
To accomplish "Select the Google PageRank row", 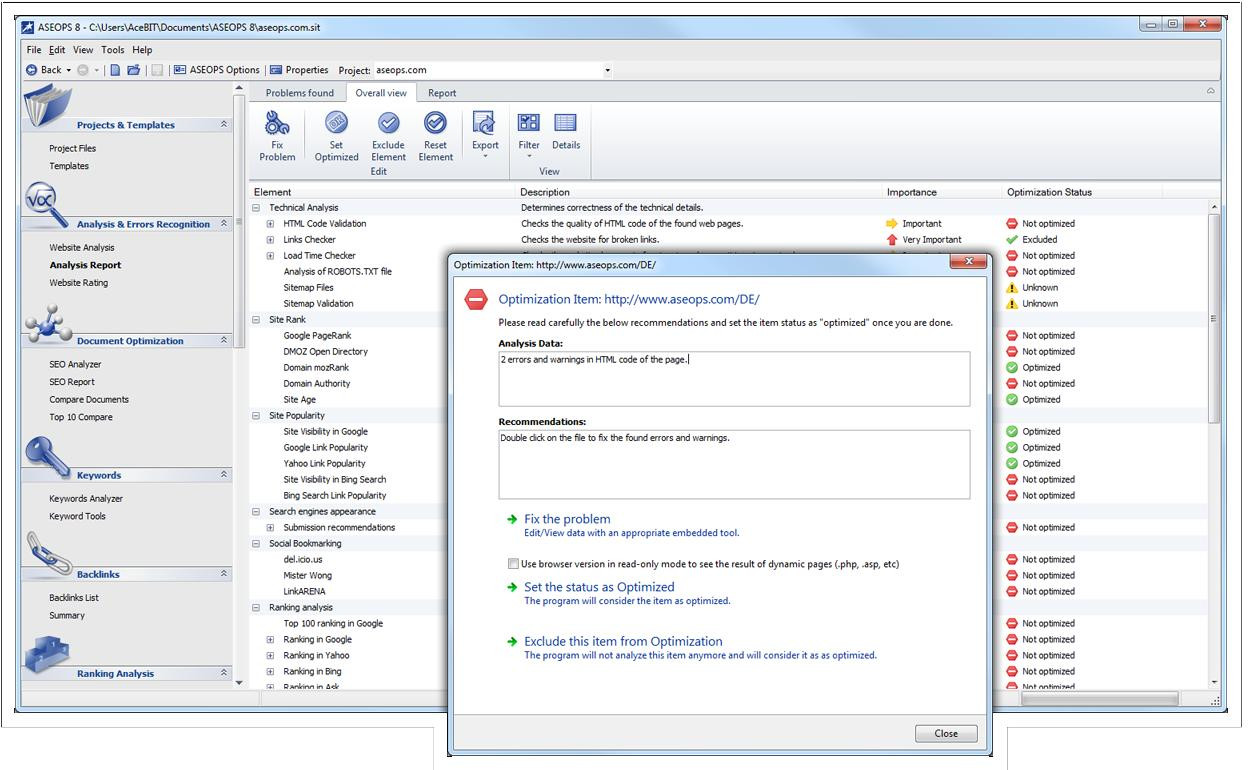I will (317, 336).
